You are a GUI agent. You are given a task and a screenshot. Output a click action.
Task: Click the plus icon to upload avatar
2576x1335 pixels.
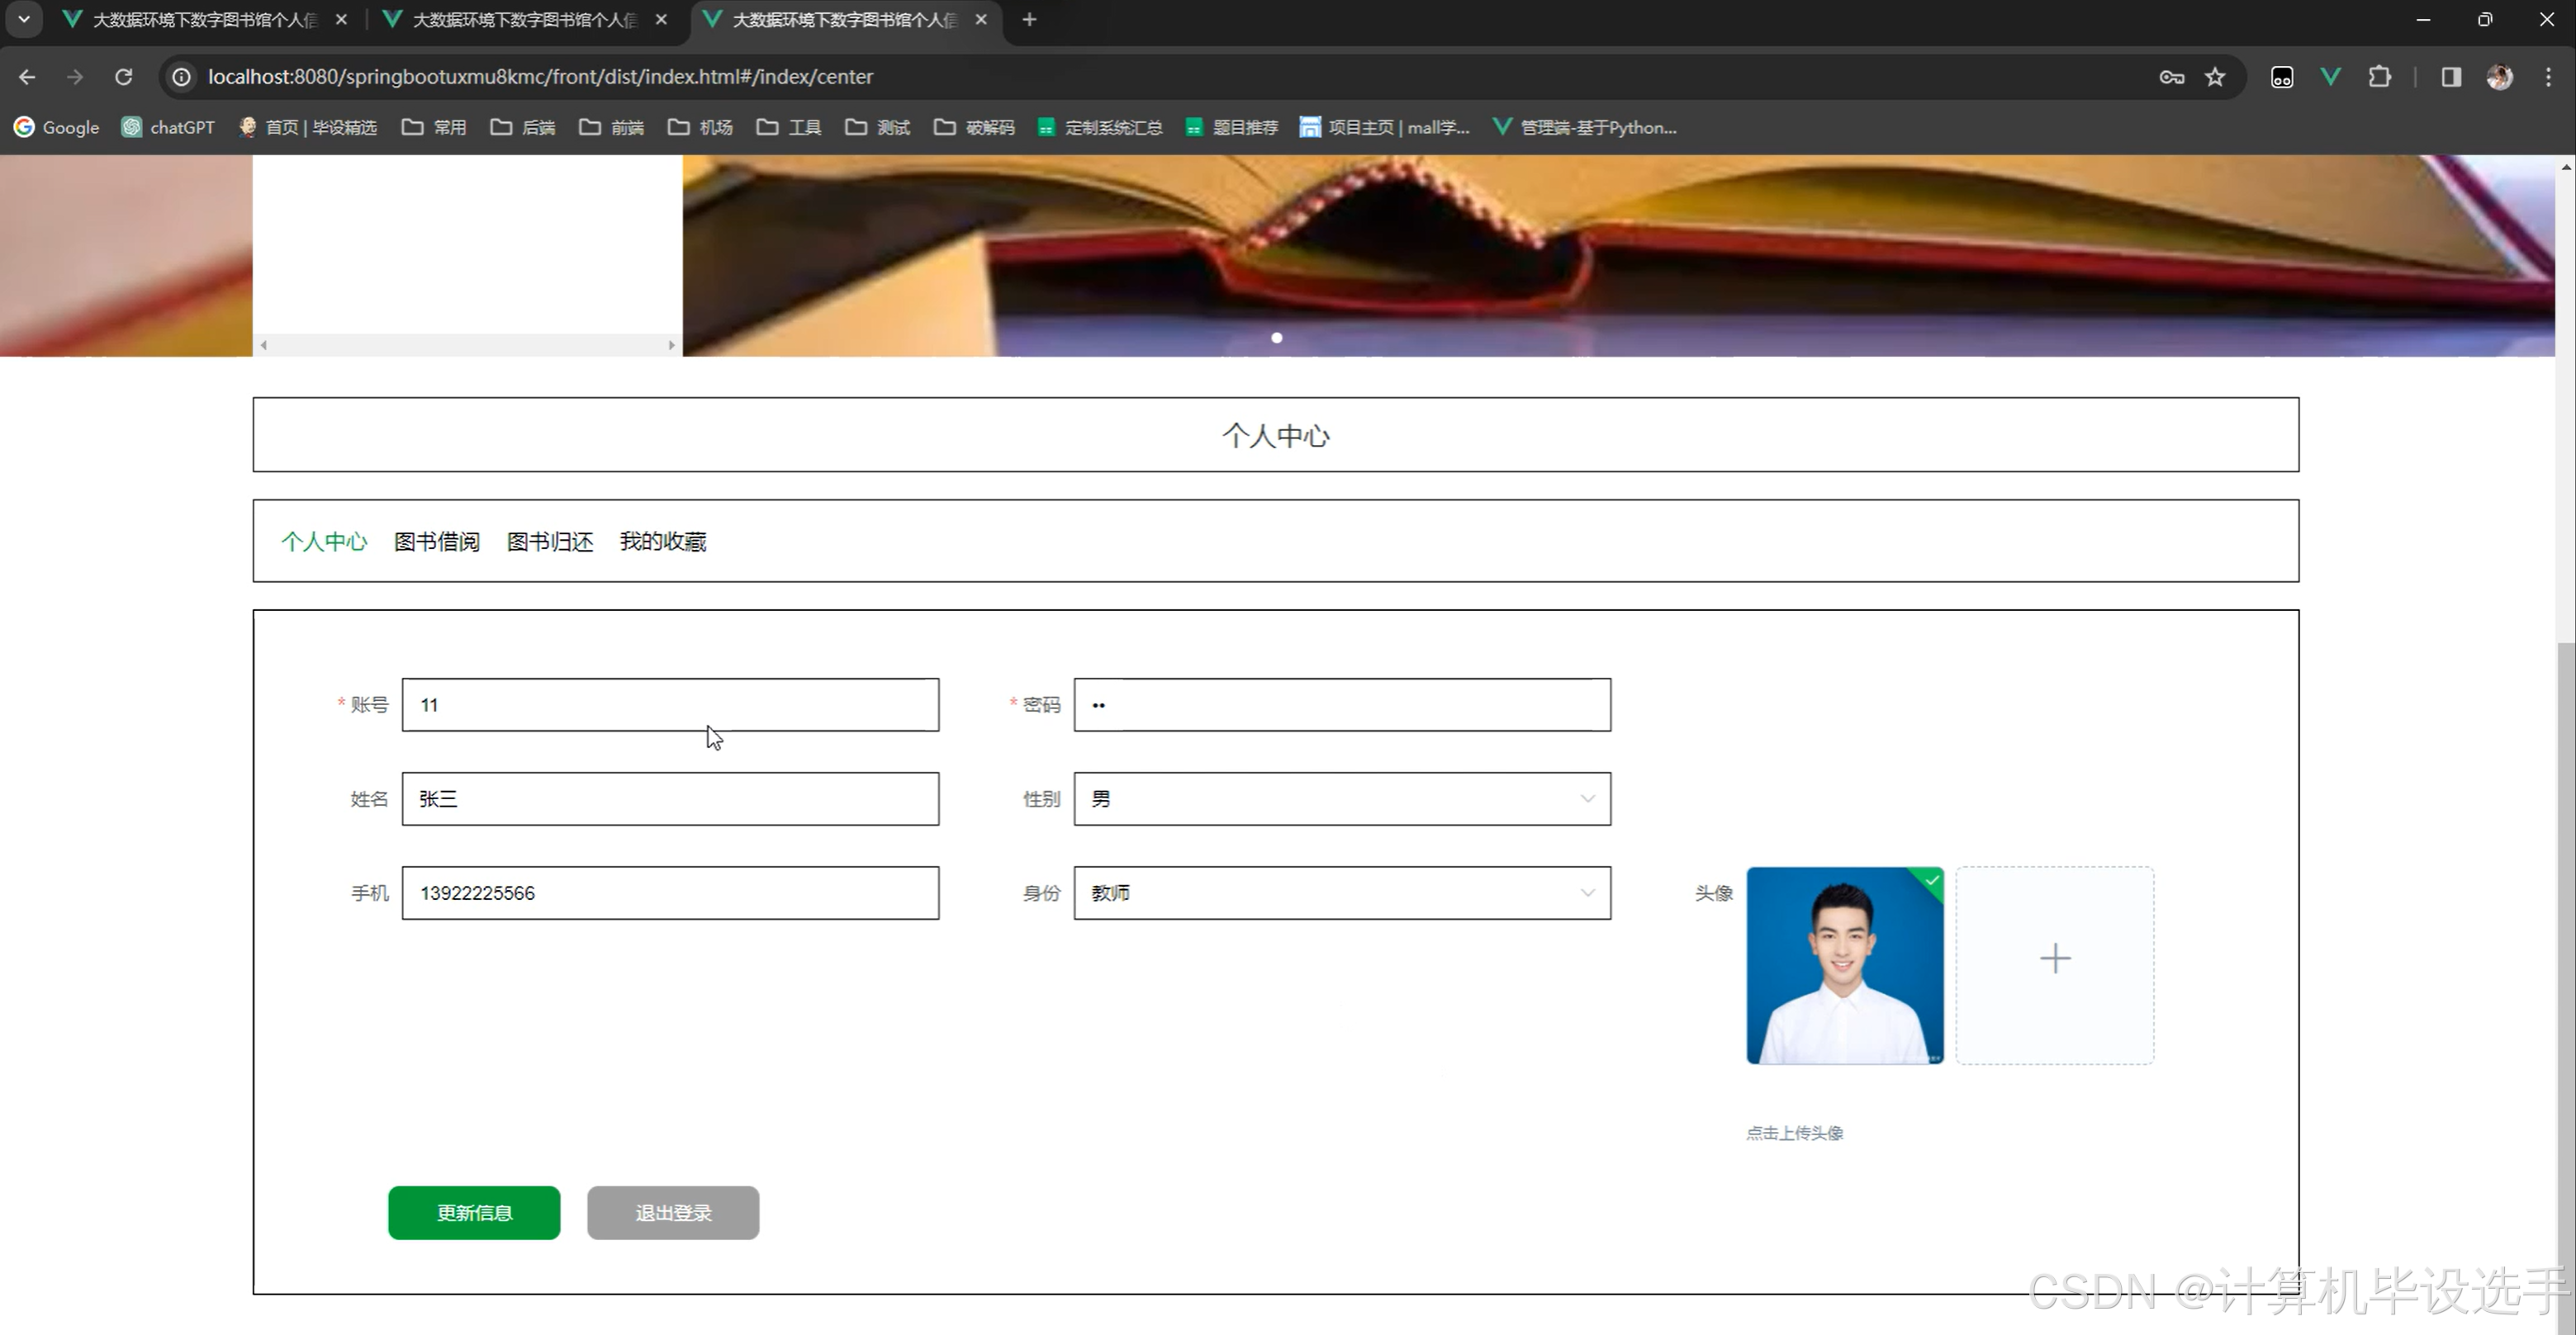2054,959
